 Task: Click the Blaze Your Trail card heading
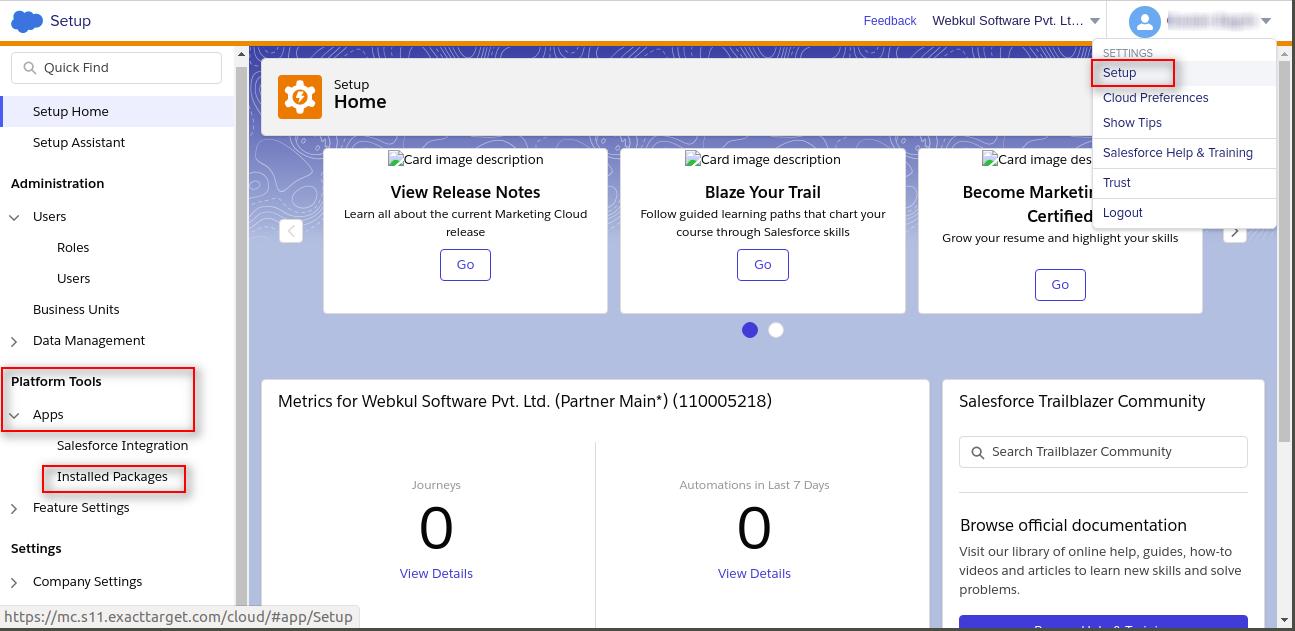coord(762,192)
